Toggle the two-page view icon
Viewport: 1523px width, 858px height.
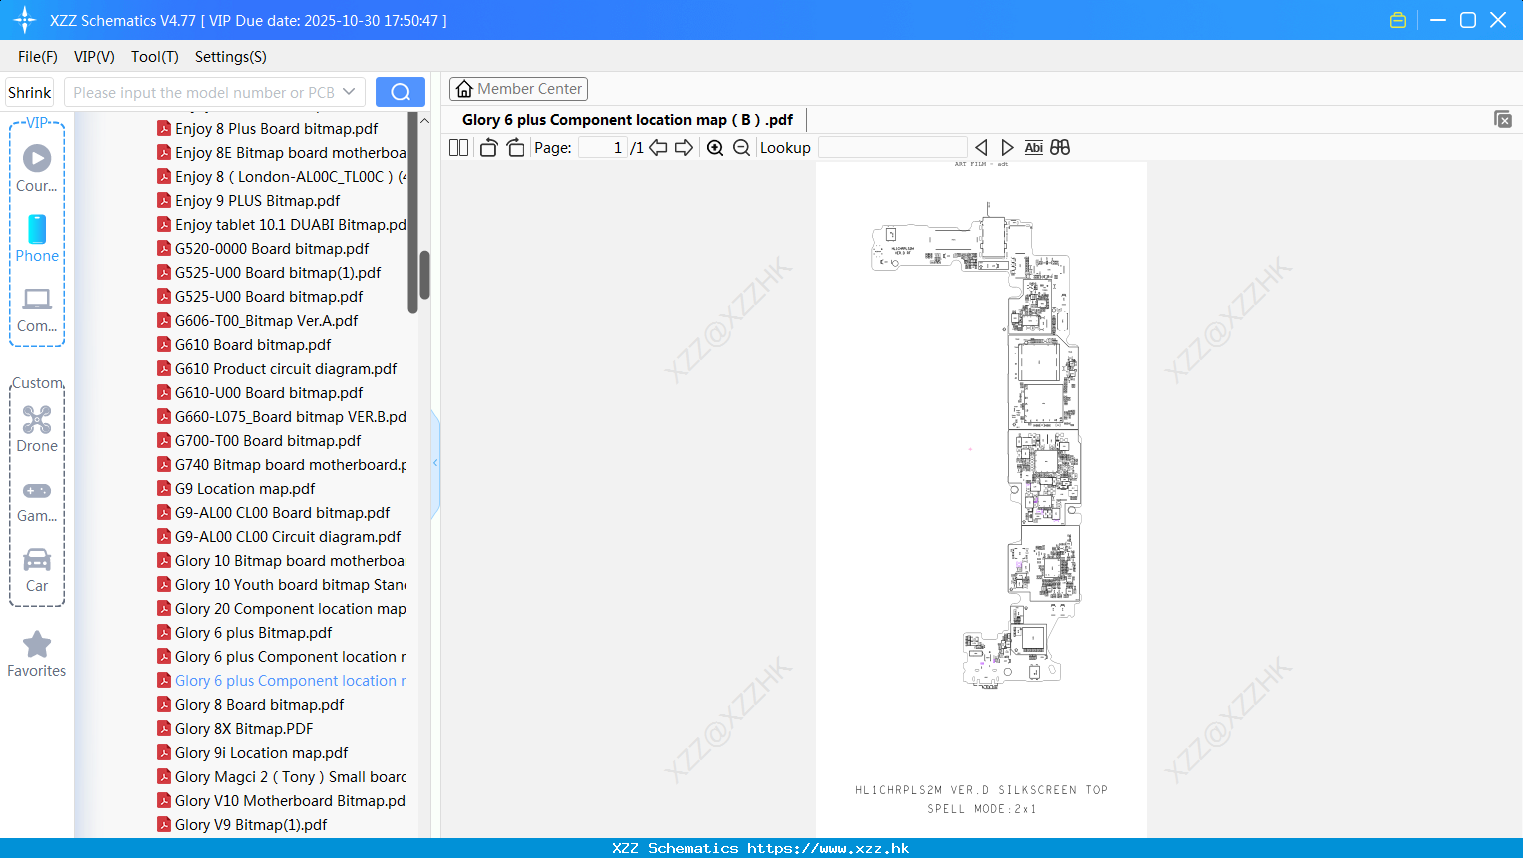tap(458, 147)
